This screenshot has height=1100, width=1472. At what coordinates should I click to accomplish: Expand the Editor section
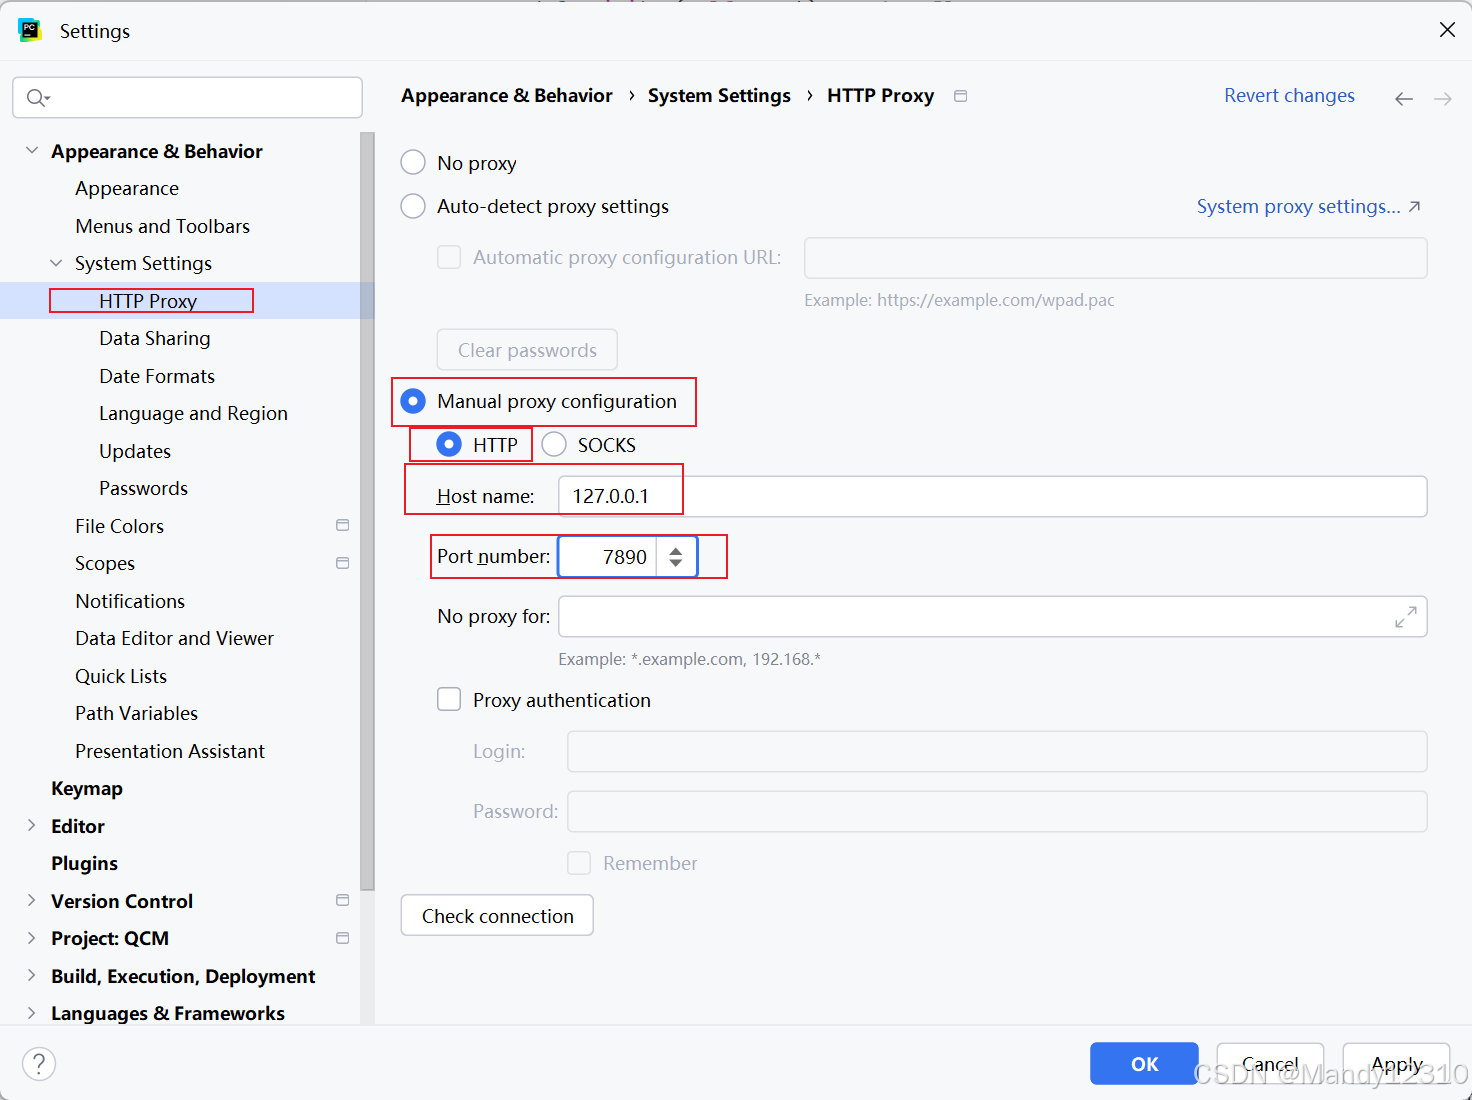(32, 825)
